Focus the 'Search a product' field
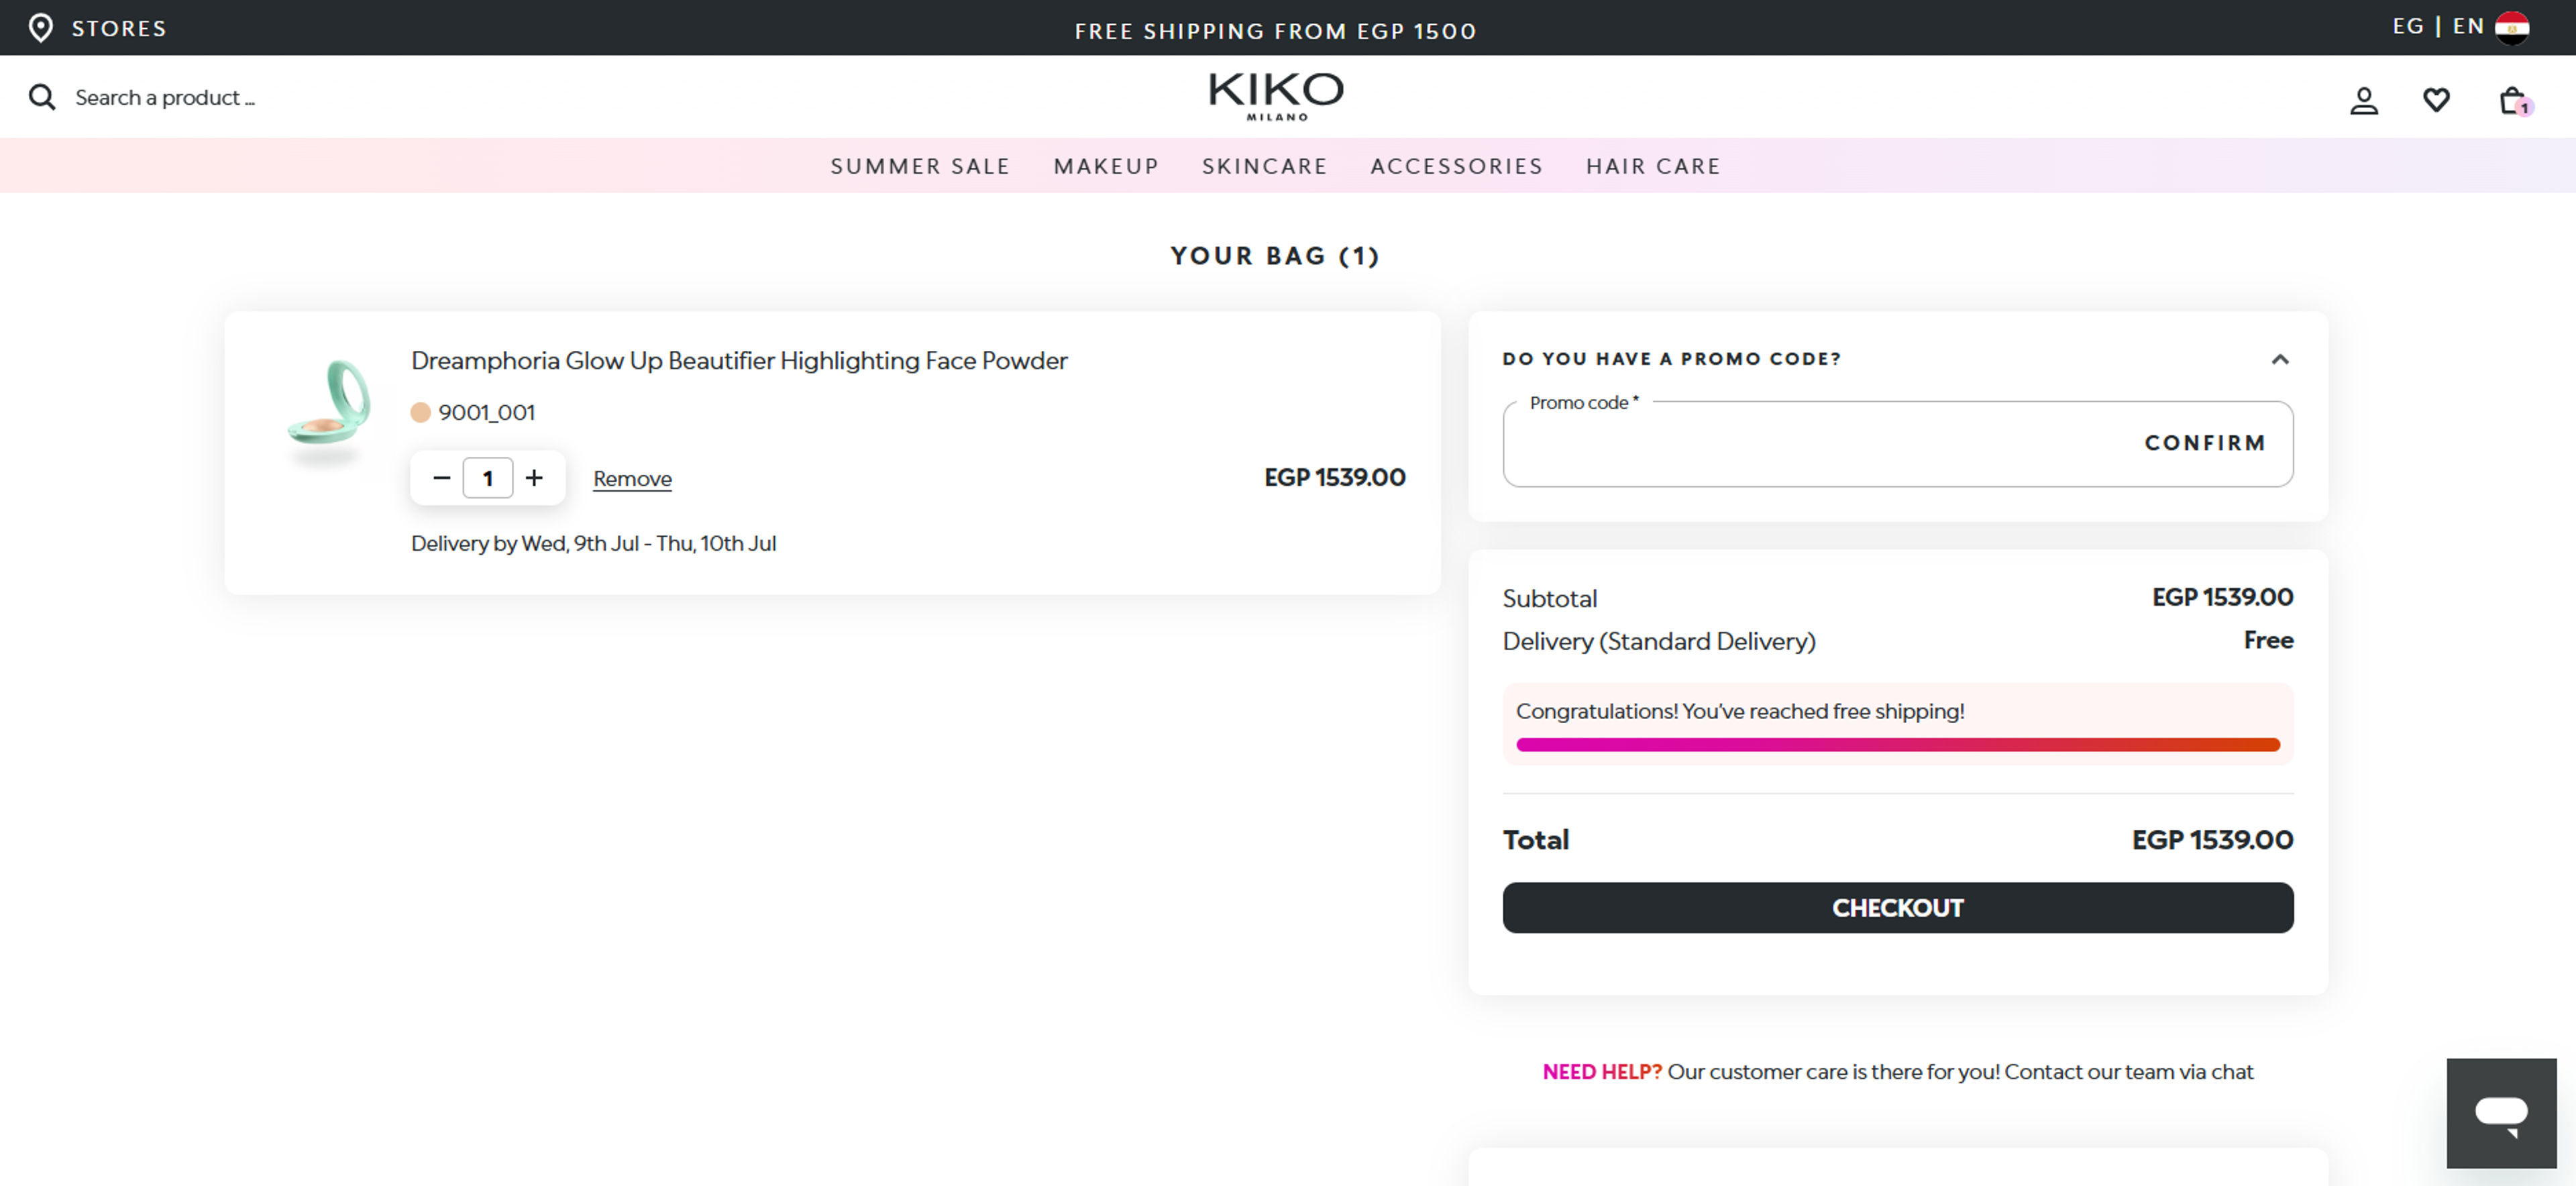Screen dimensions: 2576x1186 [x=165, y=97]
